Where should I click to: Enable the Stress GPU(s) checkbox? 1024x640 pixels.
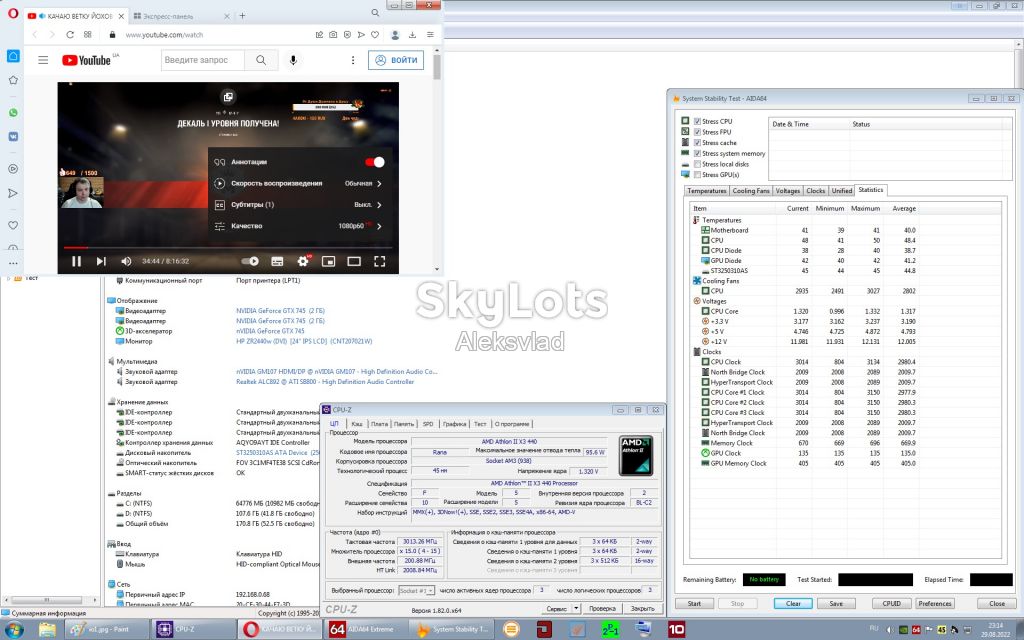[697, 174]
